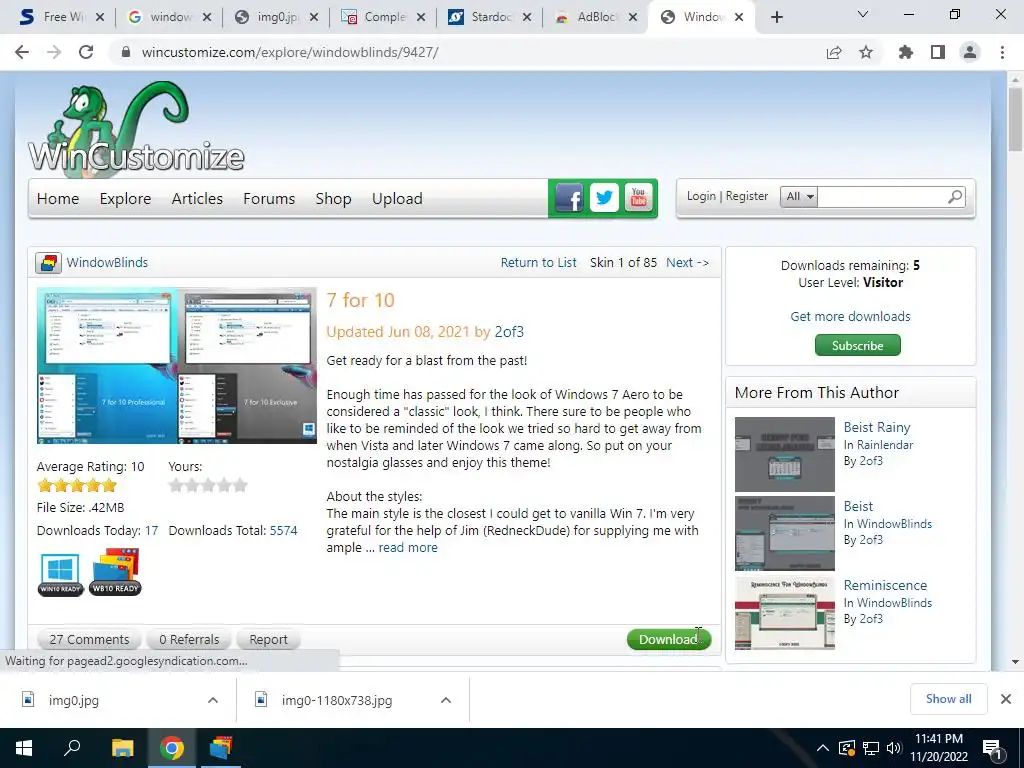
Task: View site info via the padlock icon
Action: coord(126,52)
